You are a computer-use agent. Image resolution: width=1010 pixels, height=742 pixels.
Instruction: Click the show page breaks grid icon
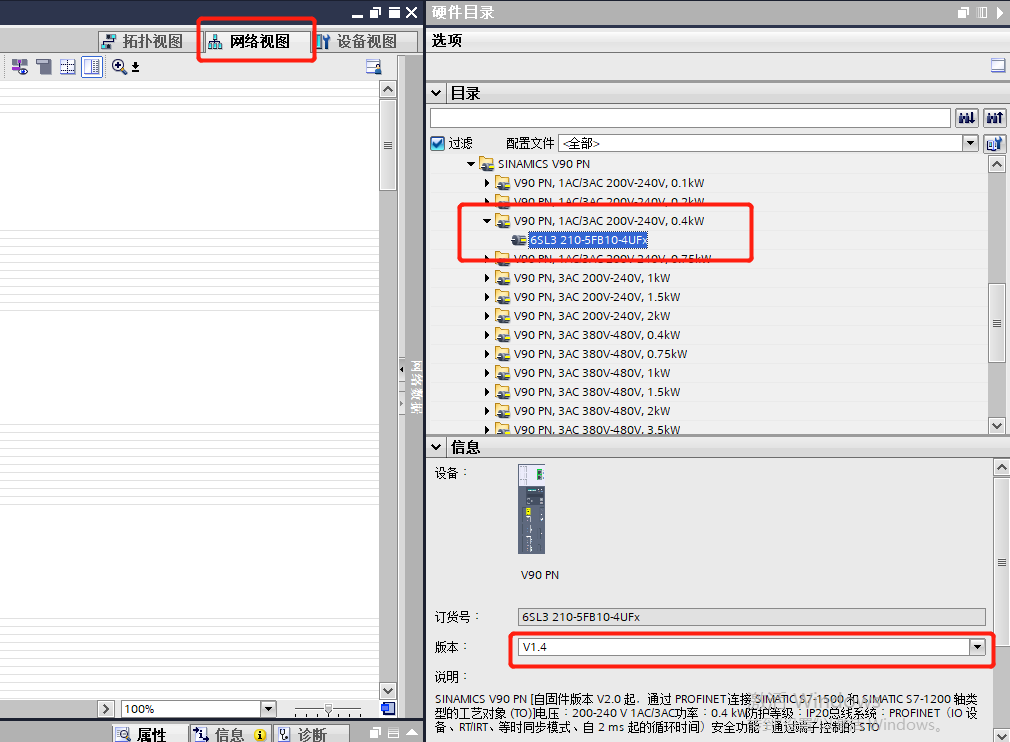tap(68, 67)
